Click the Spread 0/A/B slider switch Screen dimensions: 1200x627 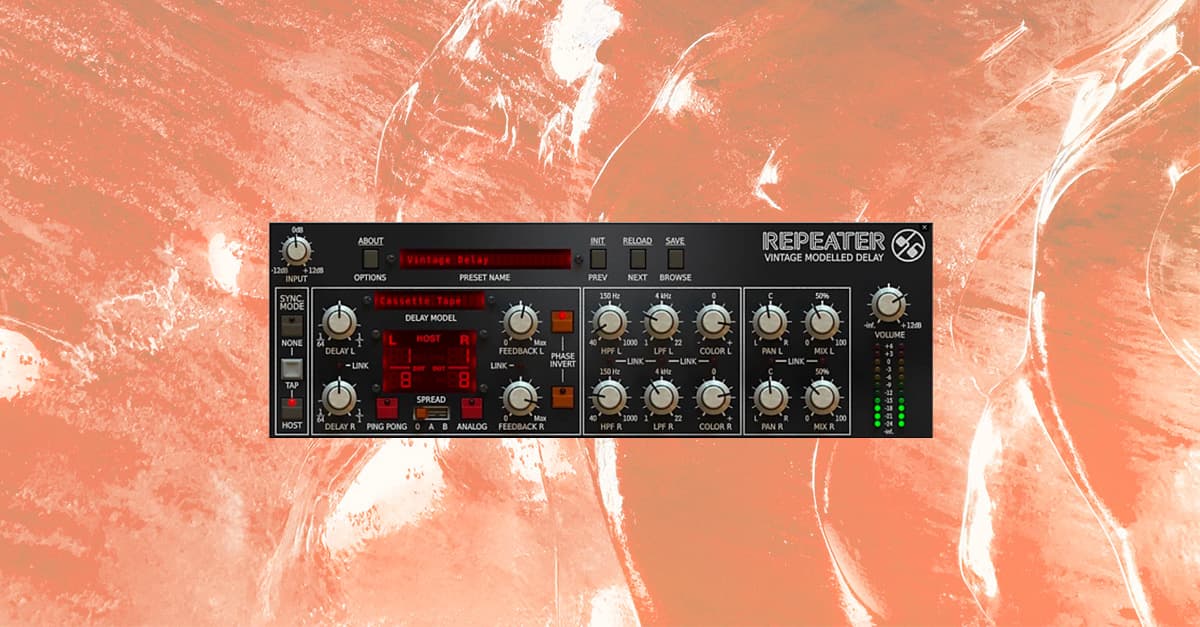[431, 411]
